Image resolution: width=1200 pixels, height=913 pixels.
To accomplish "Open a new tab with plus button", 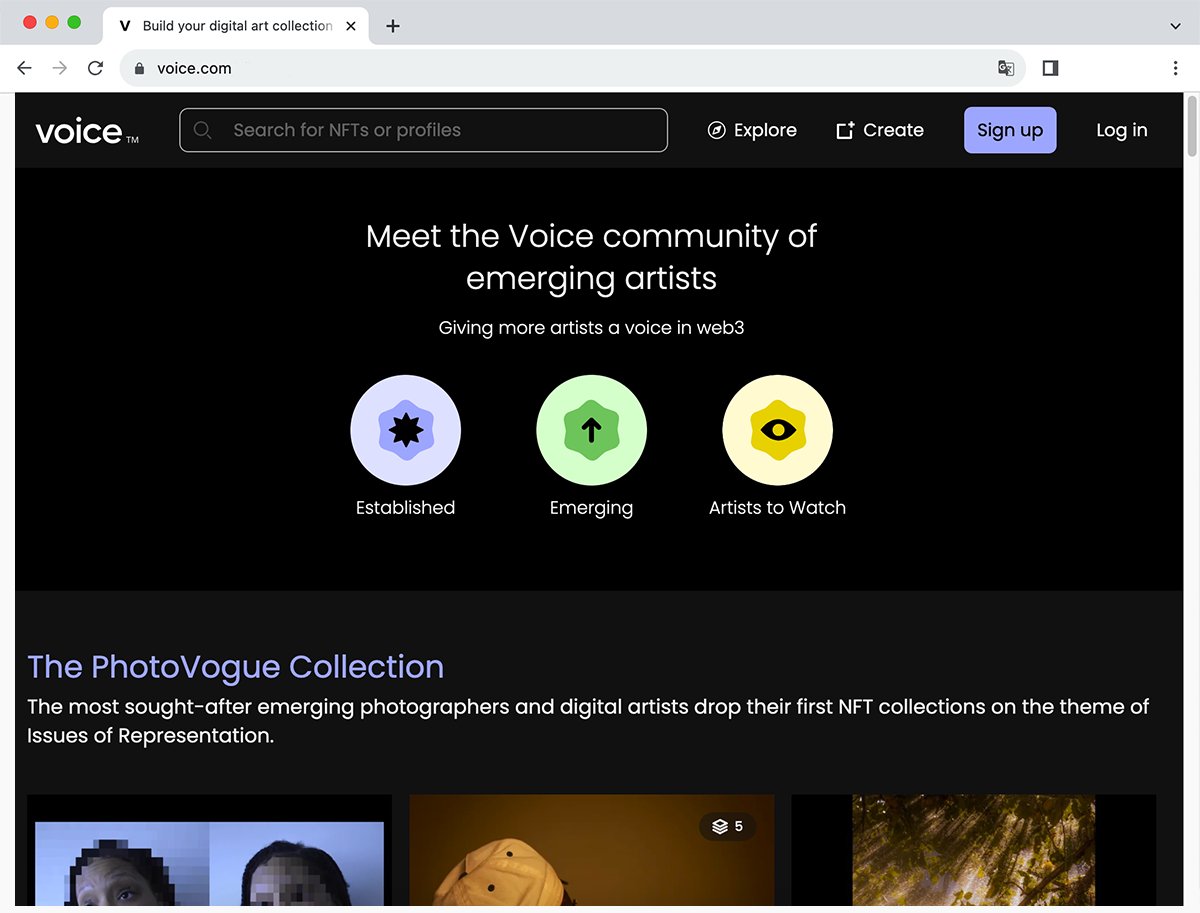I will pos(393,26).
